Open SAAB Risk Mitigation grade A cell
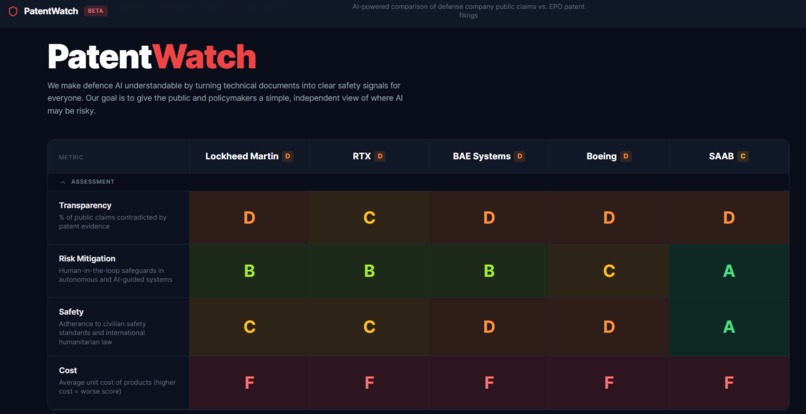The width and height of the screenshot is (806, 414). coord(729,271)
